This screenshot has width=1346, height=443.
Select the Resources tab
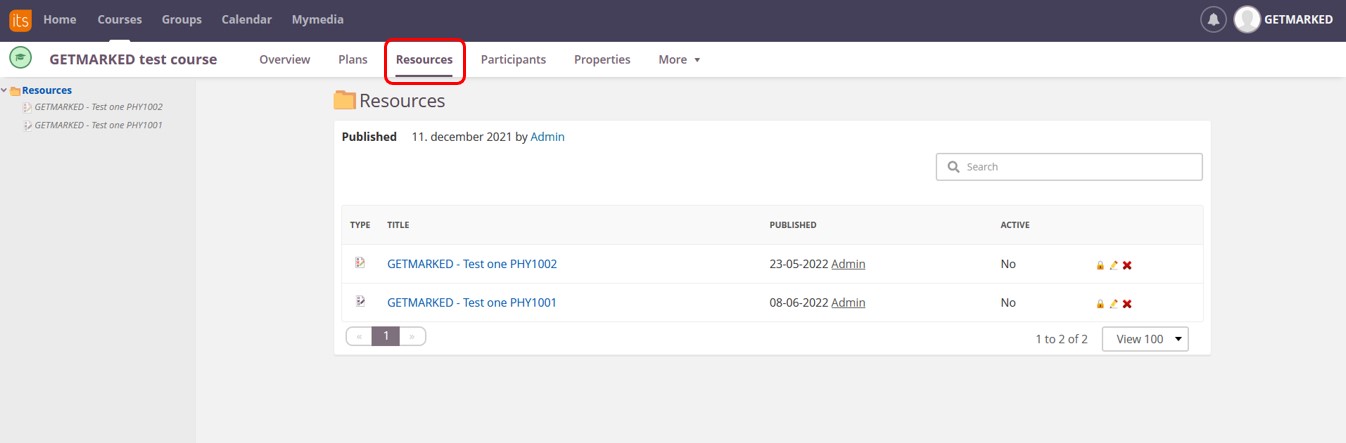[x=424, y=60]
